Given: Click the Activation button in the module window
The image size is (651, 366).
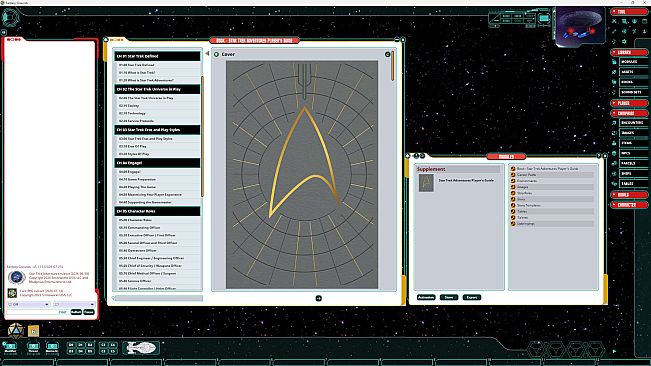Looking at the screenshot, I should (x=426, y=298).
